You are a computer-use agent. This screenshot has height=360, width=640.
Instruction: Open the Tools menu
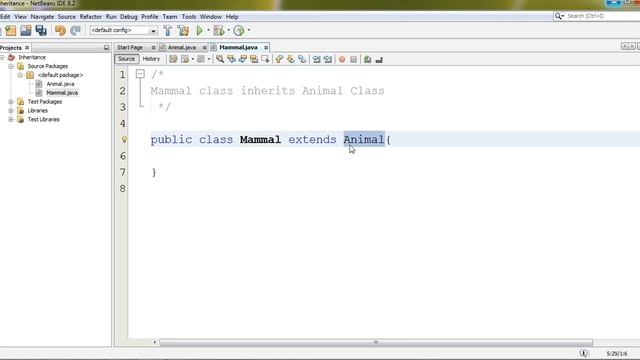(189, 17)
